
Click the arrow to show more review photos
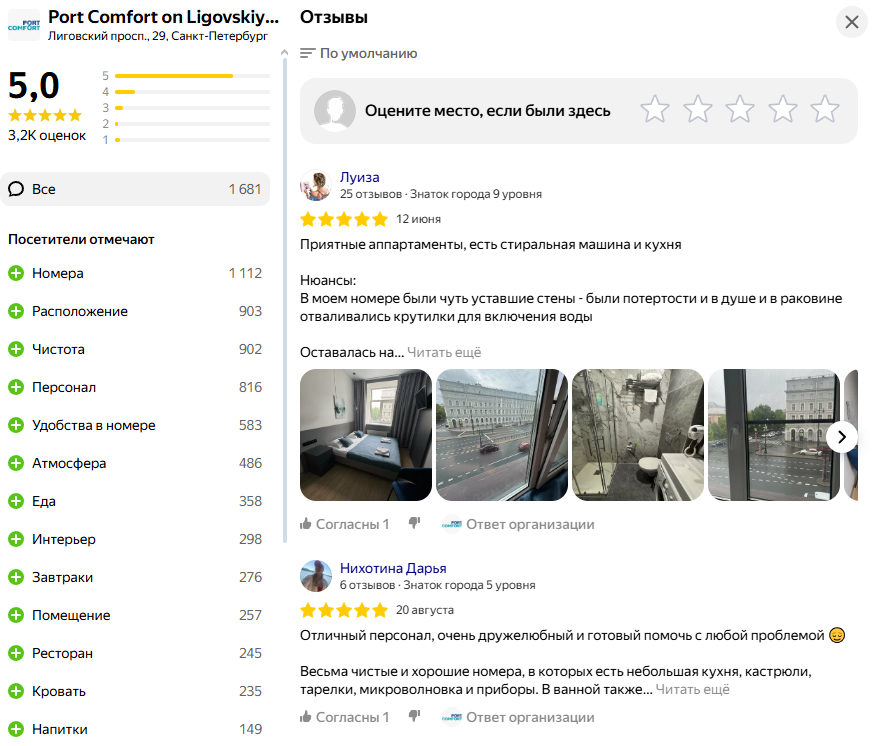coord(842,437)
